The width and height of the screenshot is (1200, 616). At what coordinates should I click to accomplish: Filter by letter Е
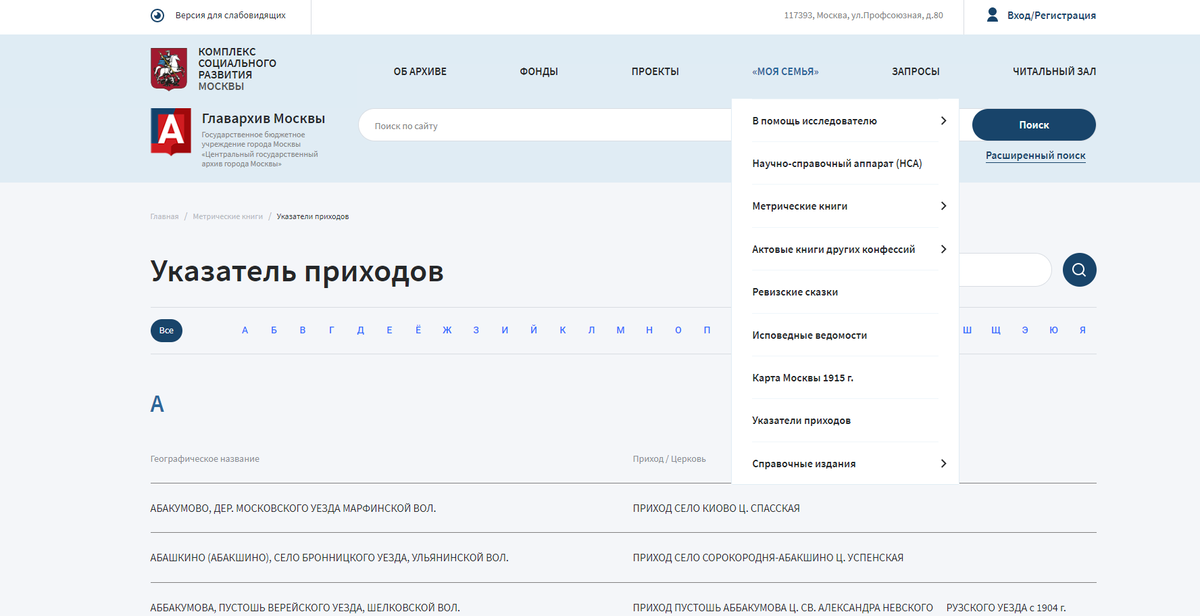pos(389,330)
